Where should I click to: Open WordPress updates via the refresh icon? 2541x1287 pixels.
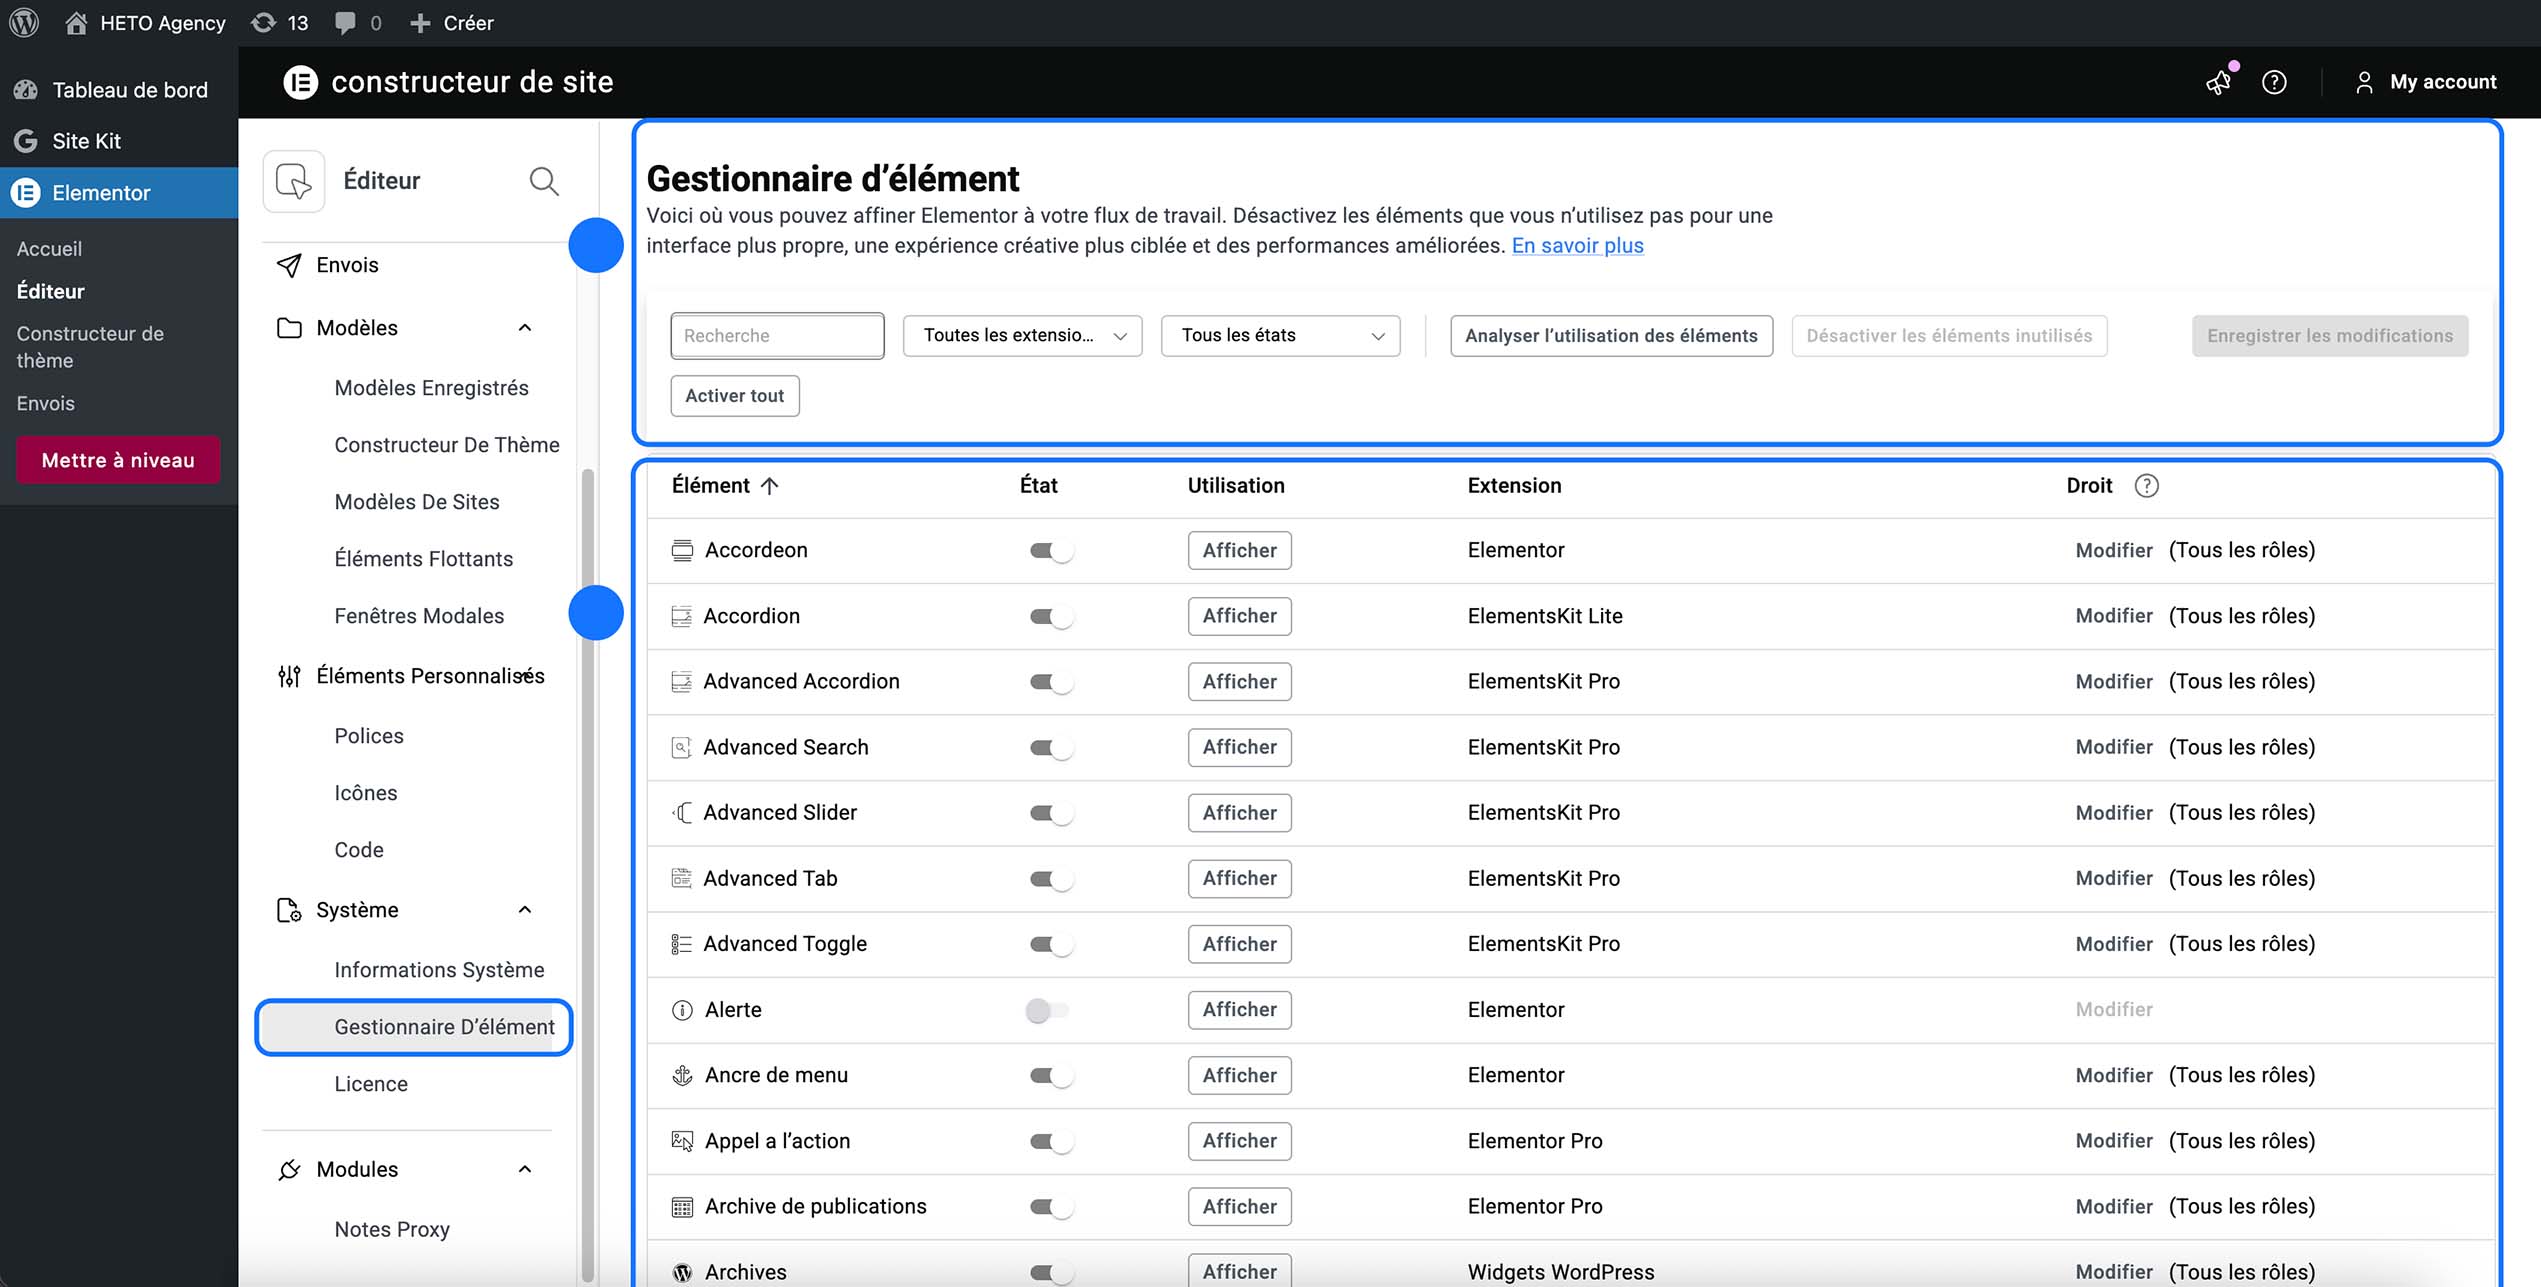(x=262, y=22)
